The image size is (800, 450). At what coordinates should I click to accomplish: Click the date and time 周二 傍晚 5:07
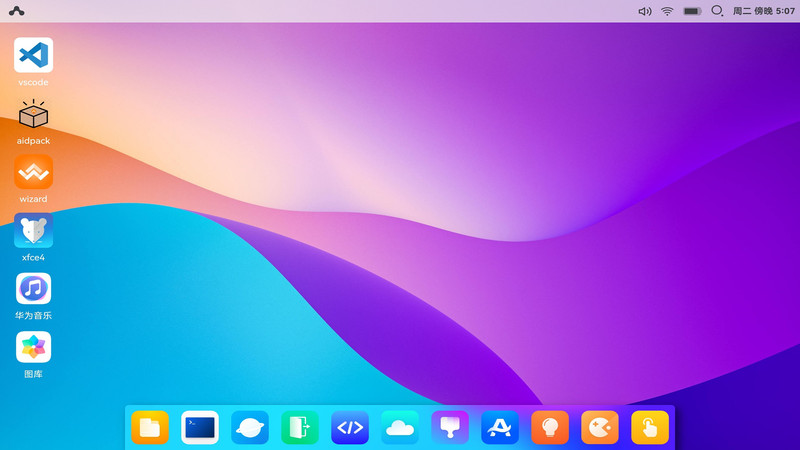(764, 11)
